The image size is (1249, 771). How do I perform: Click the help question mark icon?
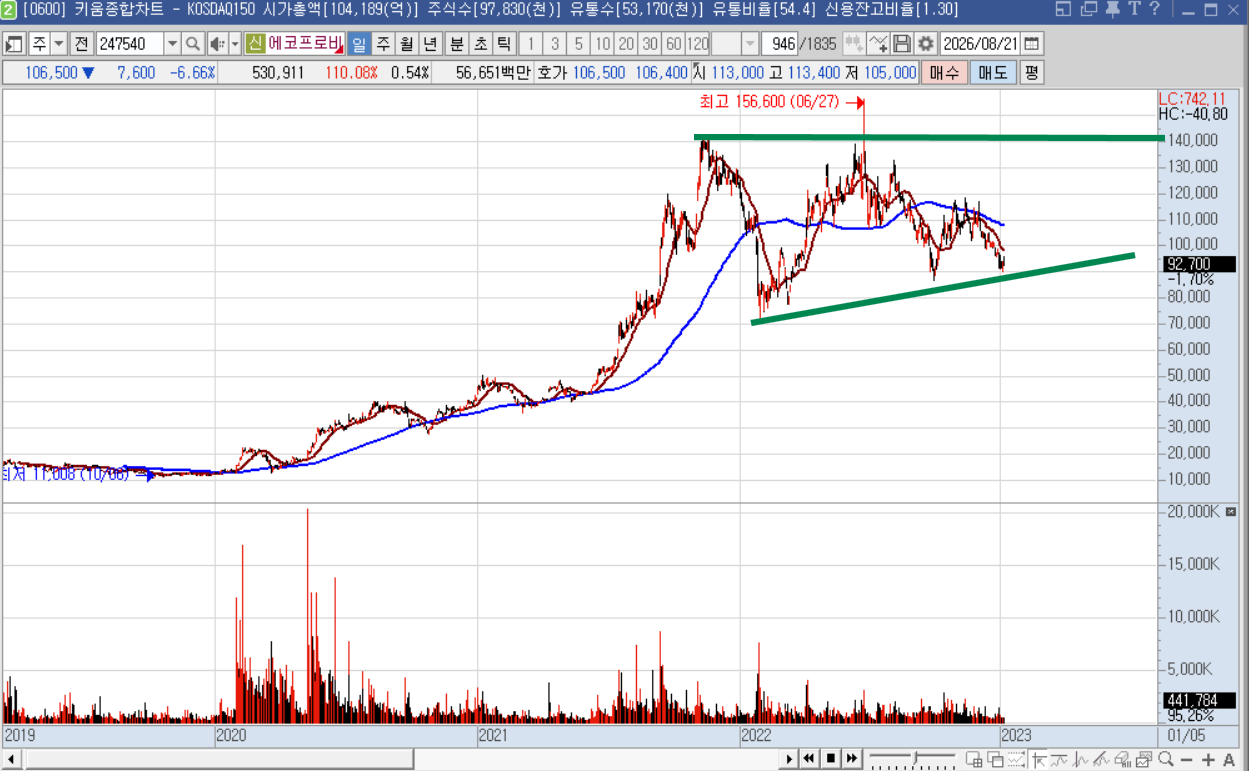[1154, 9]
